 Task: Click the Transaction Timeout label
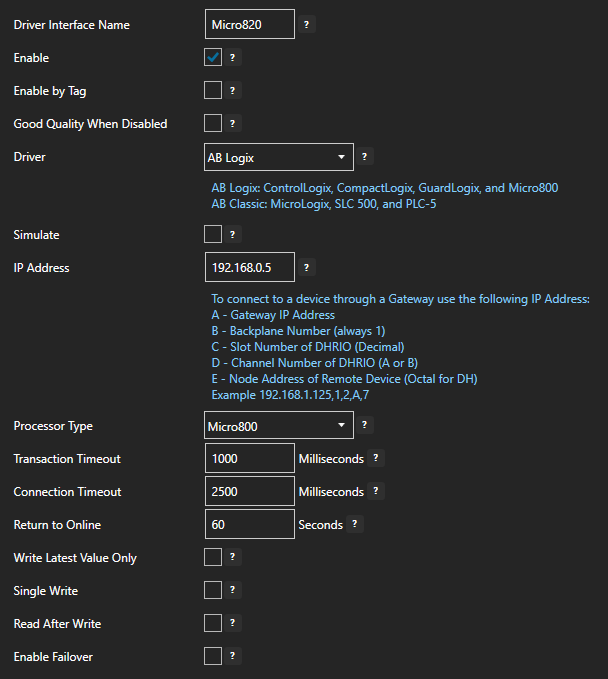[x=67, y=459]
